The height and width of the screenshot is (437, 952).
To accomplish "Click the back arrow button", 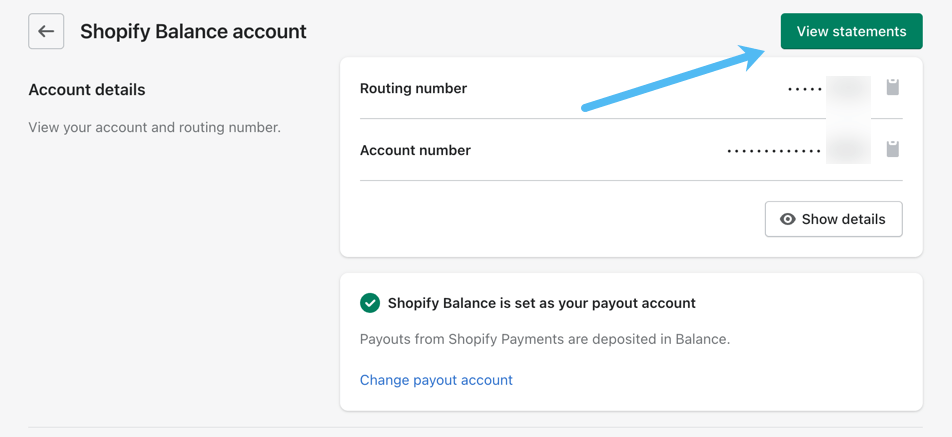I will coord(46,31).
